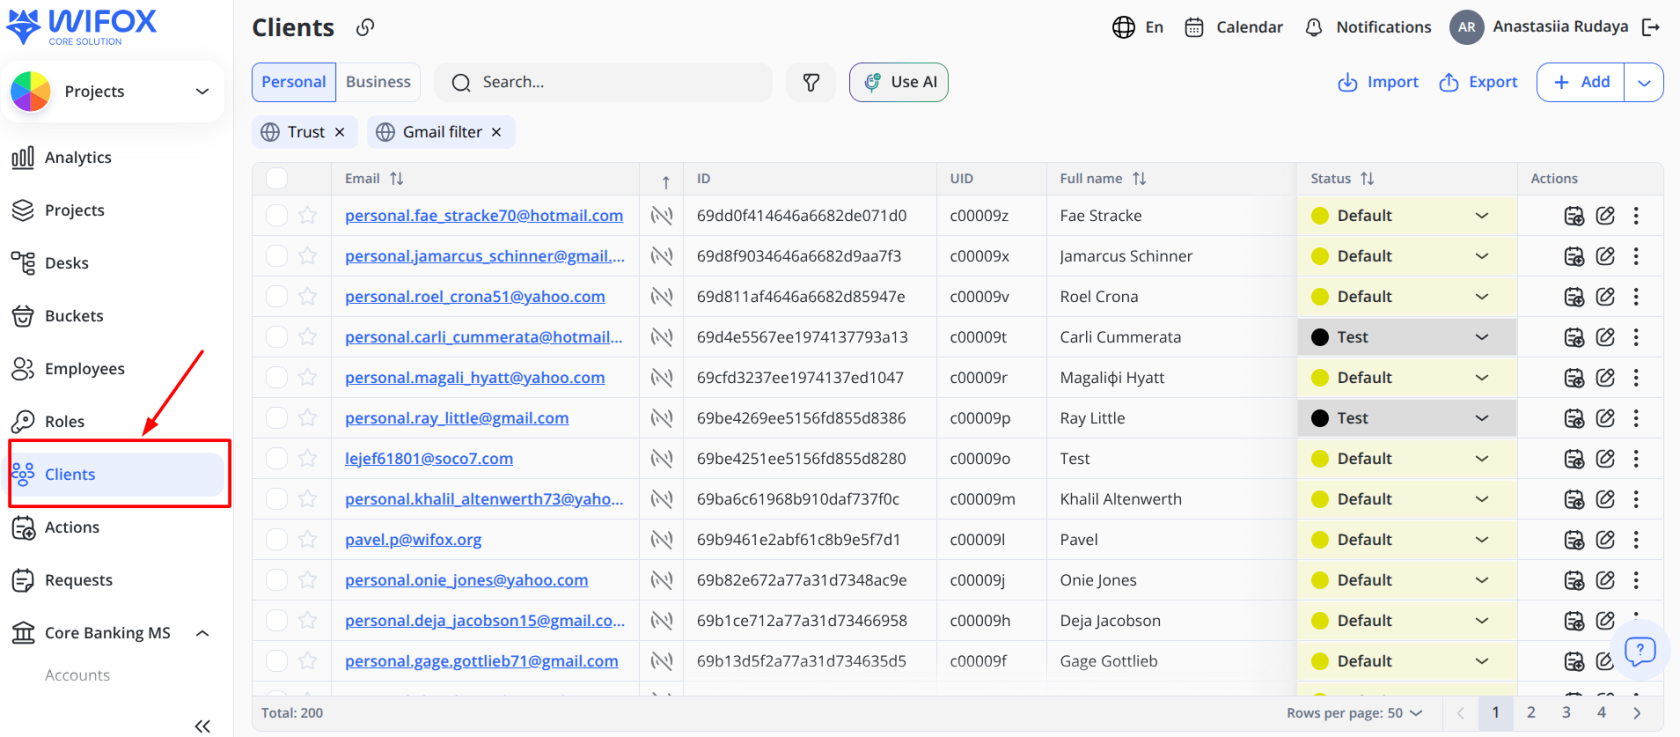Sort by the Status column arrows
Viewport: 1680px width, 737px height.
1367,178
